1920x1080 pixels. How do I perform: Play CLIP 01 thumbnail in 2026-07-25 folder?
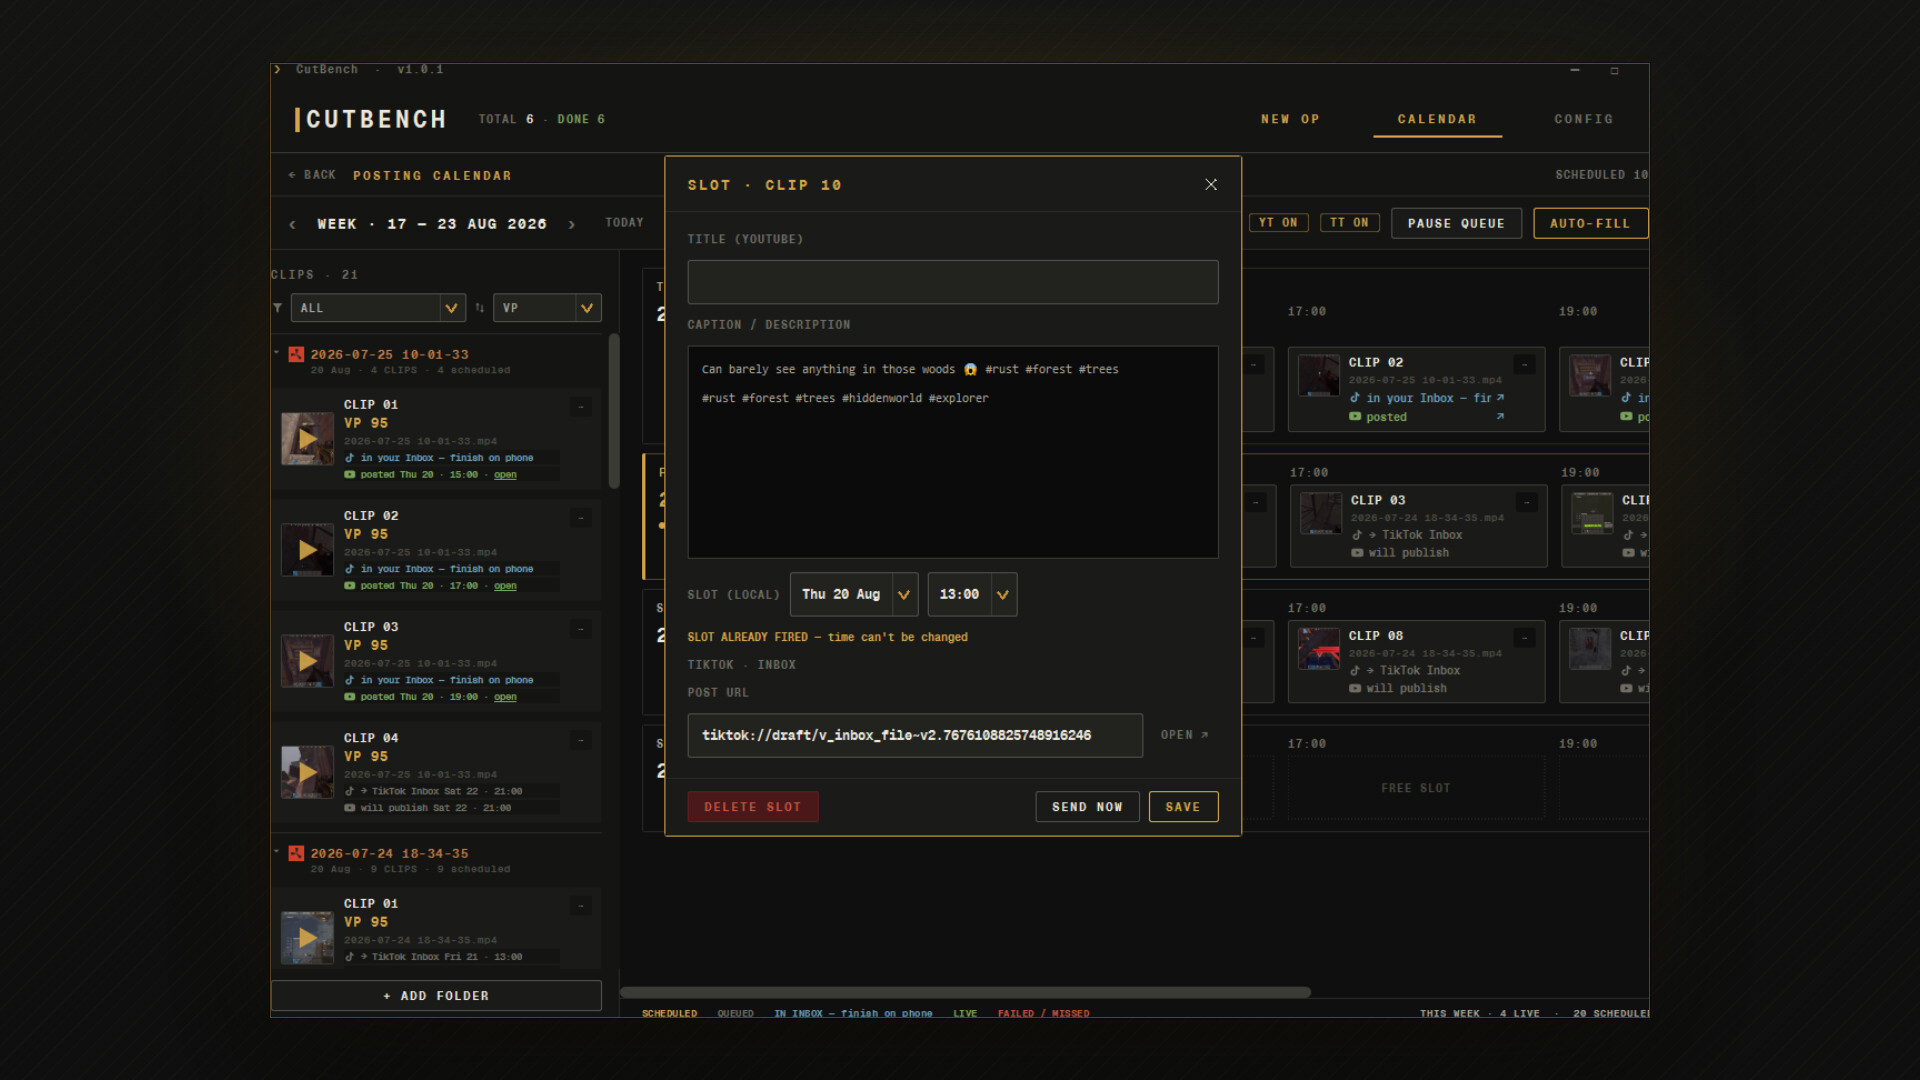307,439
